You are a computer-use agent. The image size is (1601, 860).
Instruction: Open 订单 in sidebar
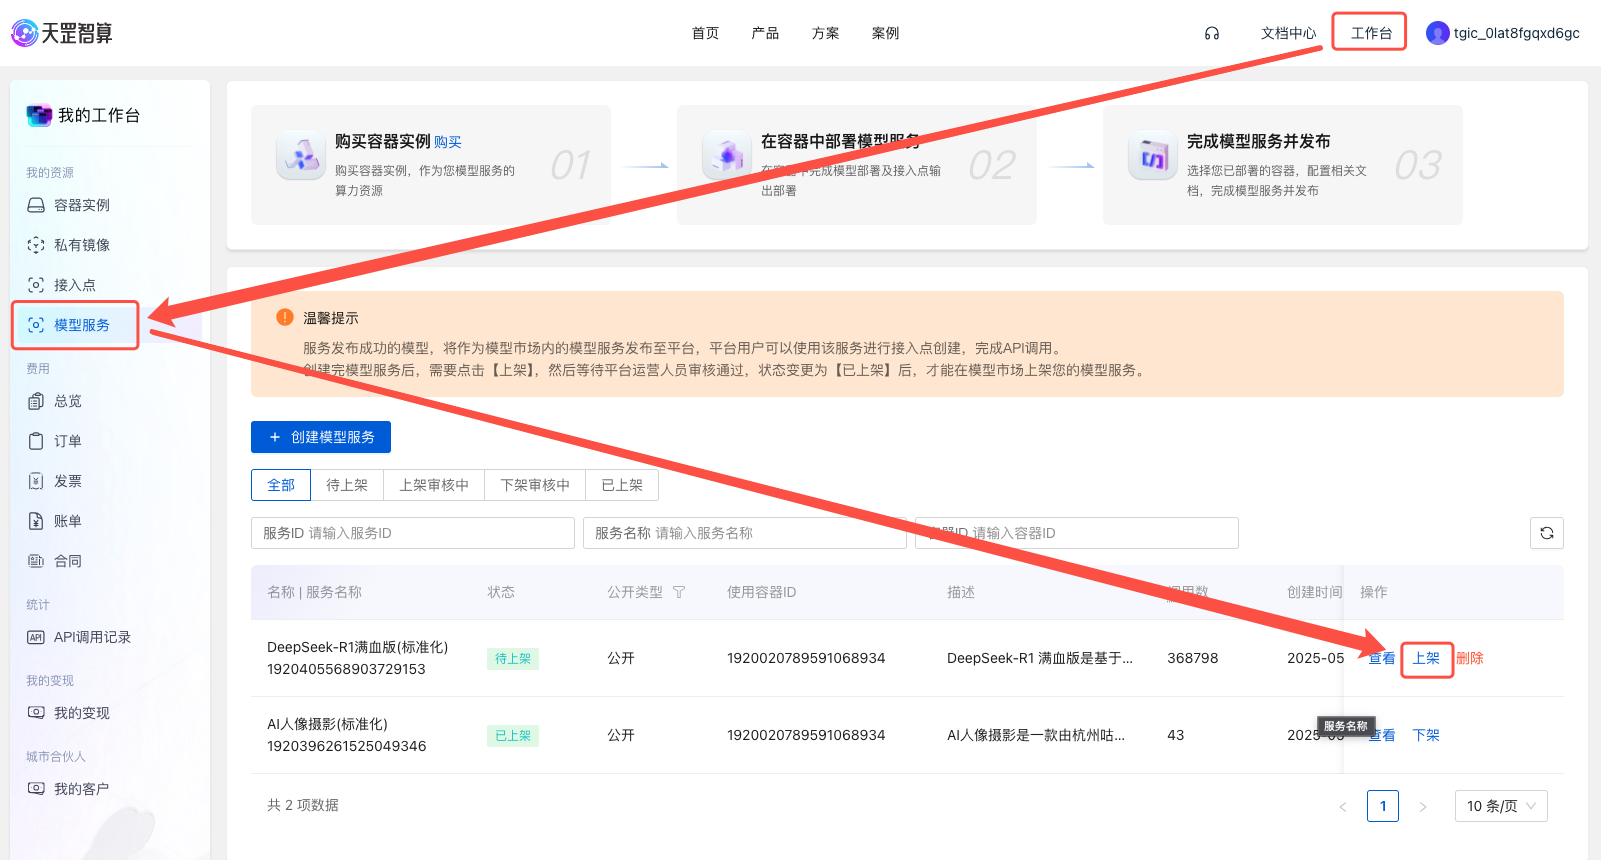tap(68, 441)
